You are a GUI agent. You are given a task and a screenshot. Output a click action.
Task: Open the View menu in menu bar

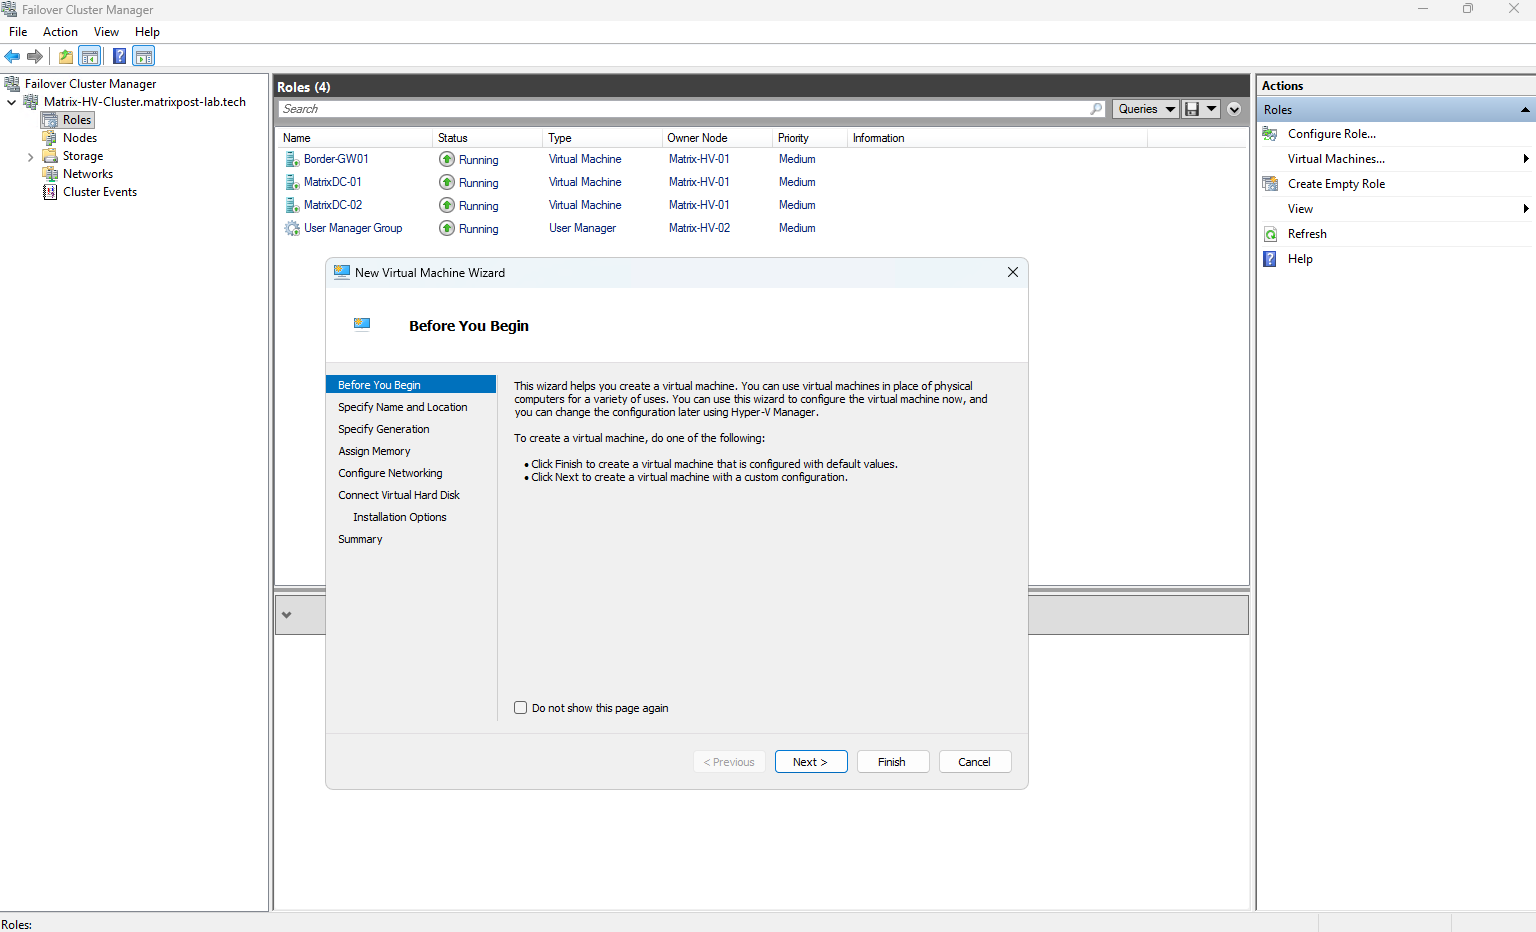click(106, 32)
